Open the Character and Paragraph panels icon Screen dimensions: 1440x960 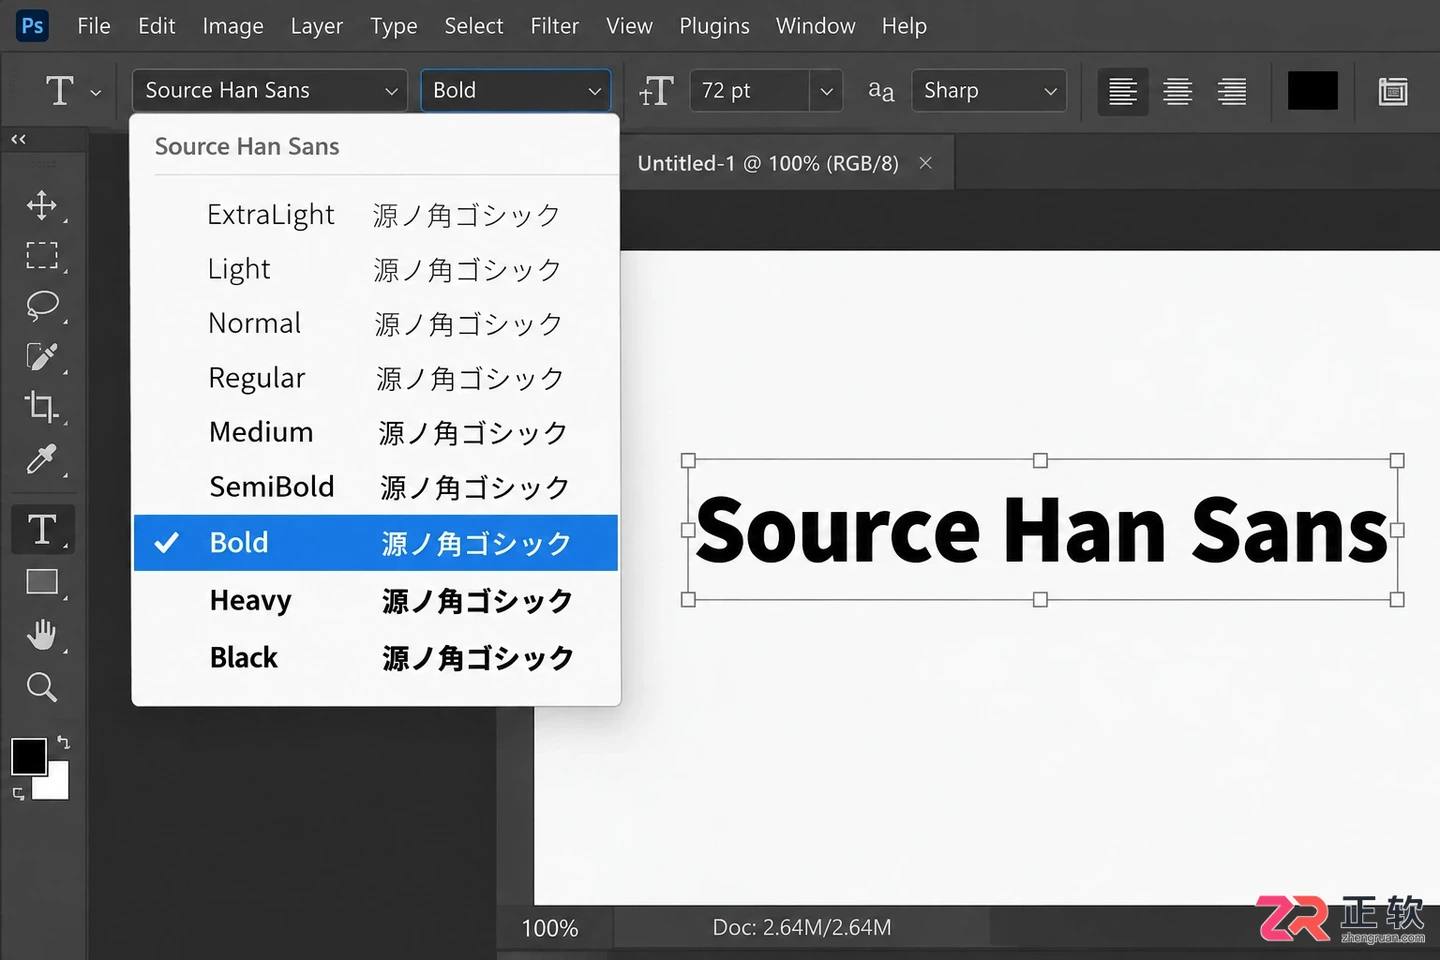coord(1393,91)
